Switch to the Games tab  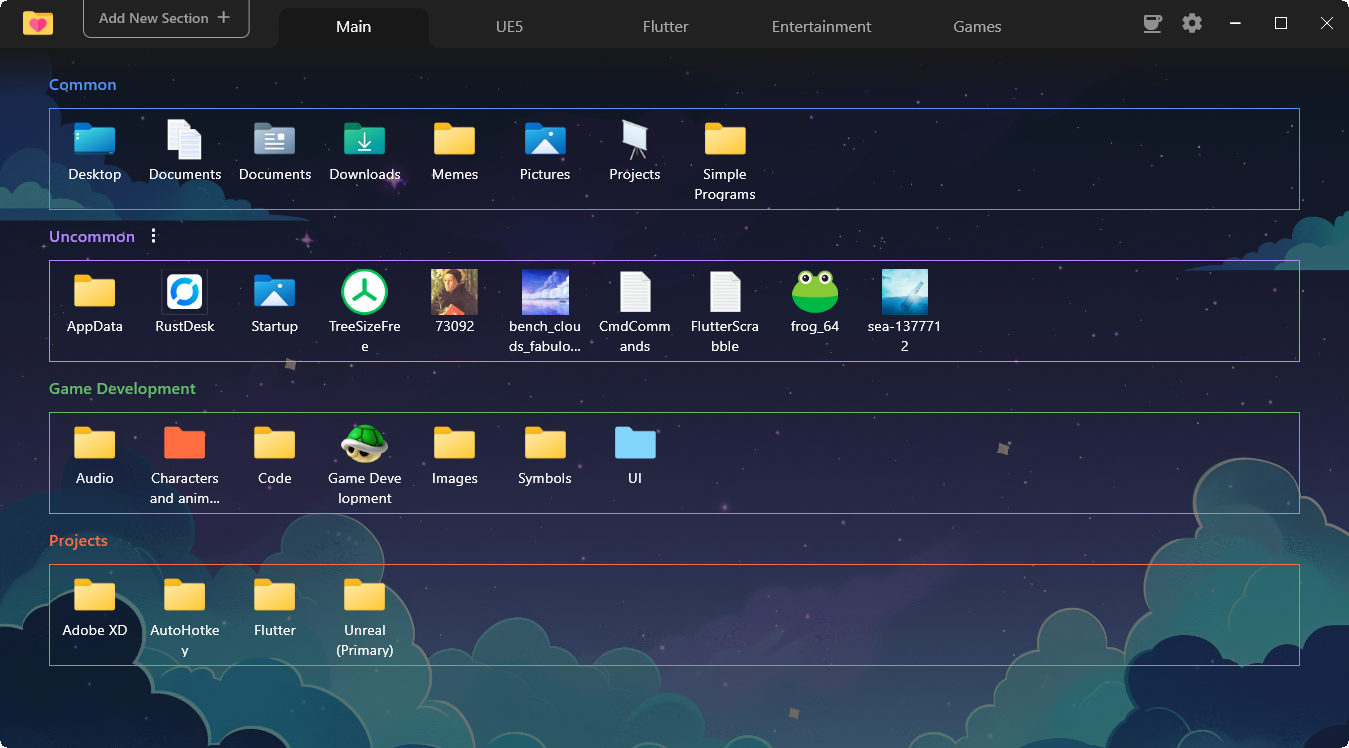(978, 27)
